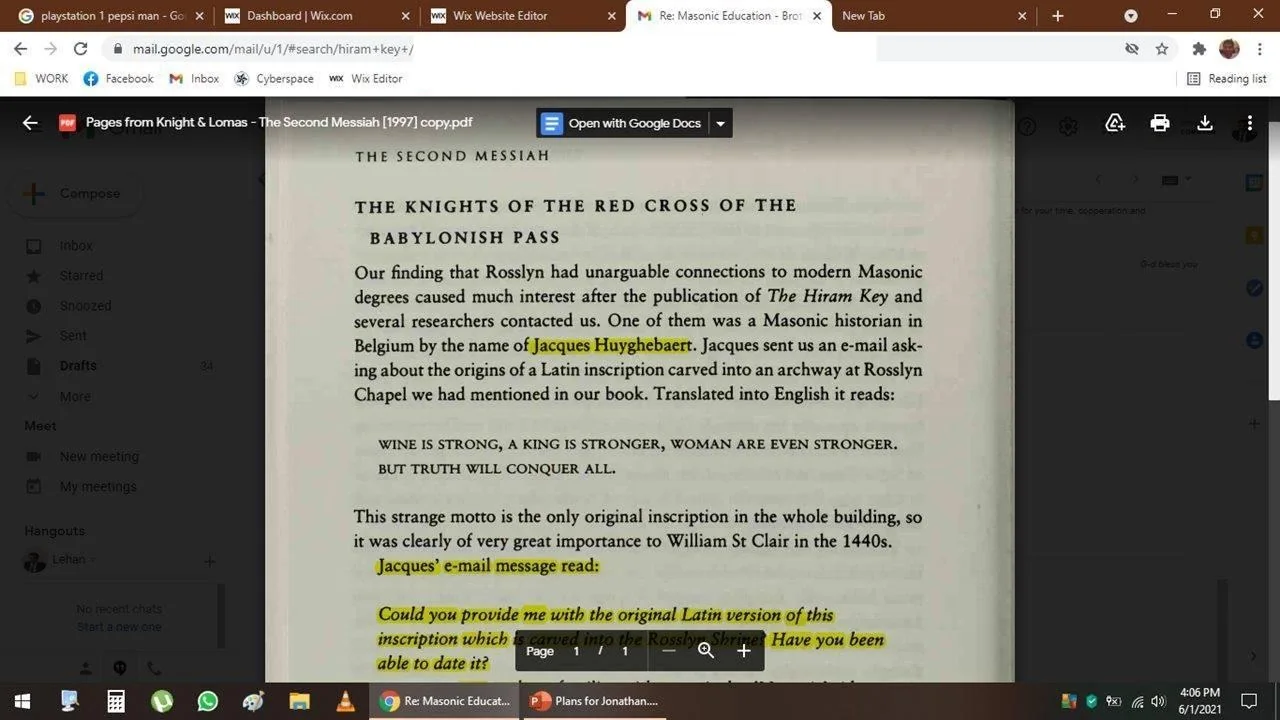Open the Wix Editor bookmark
Viewport: 1280px width, 720px height.
pos(366,79)
